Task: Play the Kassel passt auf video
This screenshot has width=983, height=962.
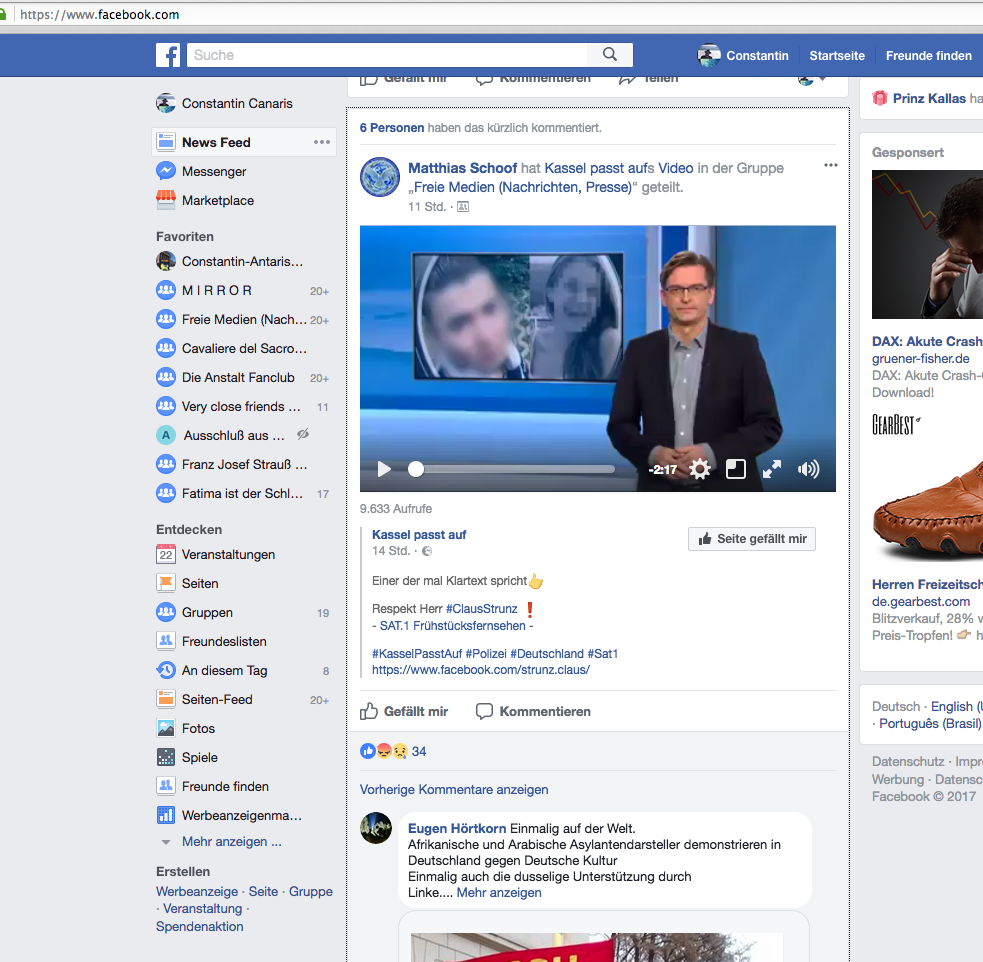Action: pos(384,469)
